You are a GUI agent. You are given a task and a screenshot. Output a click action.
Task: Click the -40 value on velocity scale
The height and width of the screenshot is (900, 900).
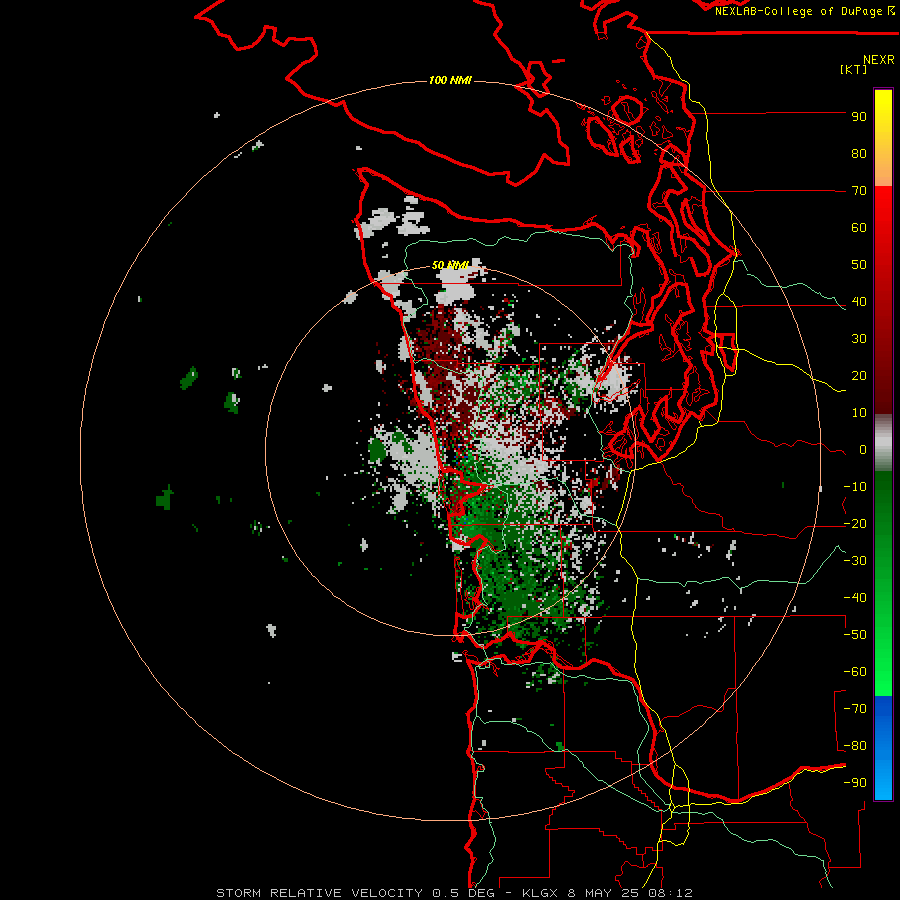[x=855, y=598]
